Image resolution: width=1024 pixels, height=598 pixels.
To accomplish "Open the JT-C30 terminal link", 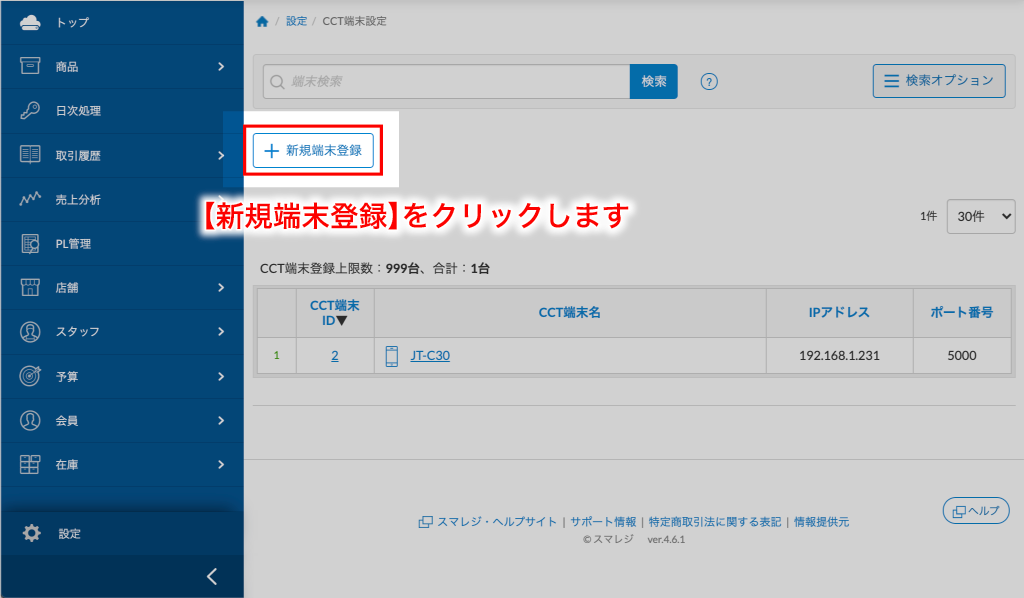I will pyautogui.click(x=430, y=355).
